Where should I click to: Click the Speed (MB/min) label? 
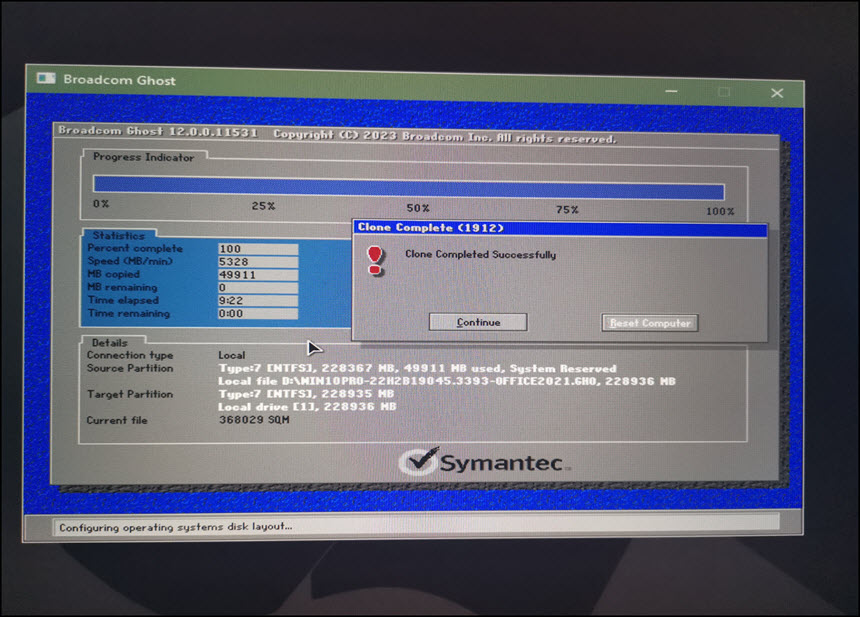pos(130,262)
